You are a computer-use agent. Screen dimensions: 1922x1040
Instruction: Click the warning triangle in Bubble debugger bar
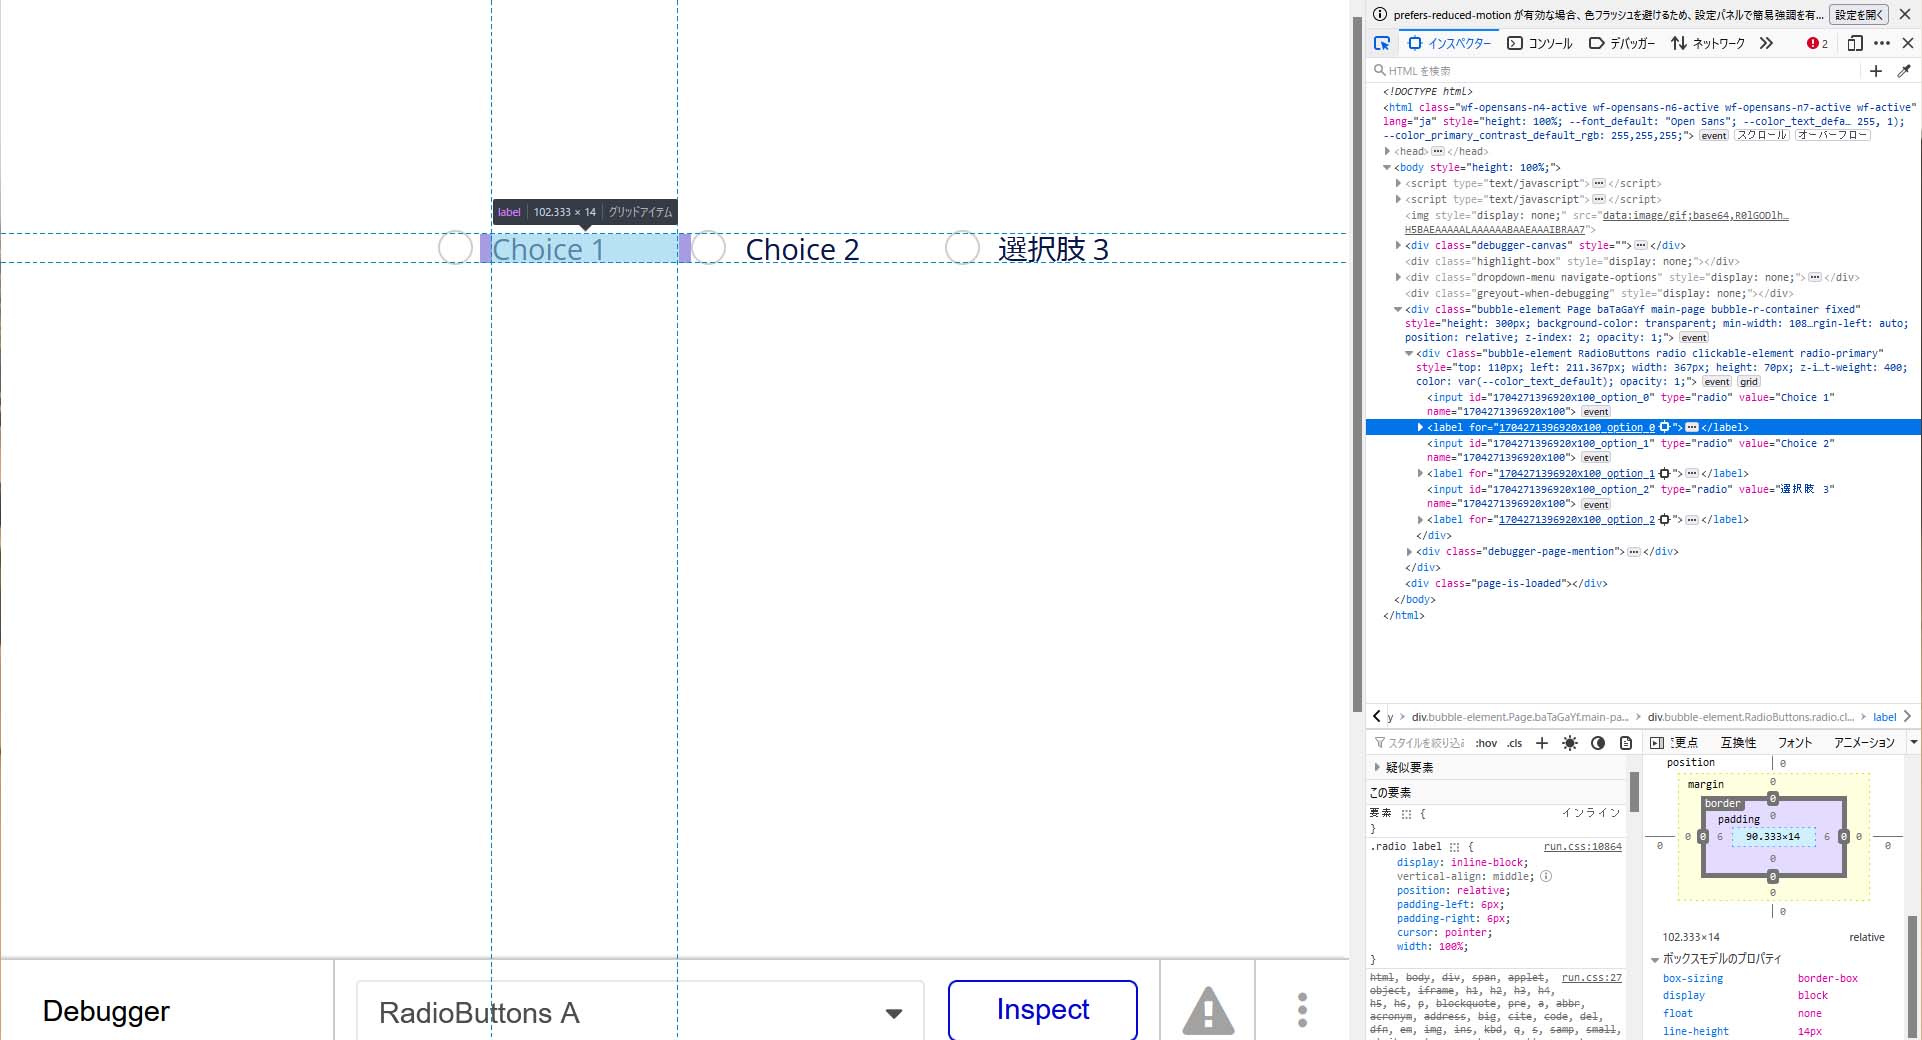point(1208,1010)
